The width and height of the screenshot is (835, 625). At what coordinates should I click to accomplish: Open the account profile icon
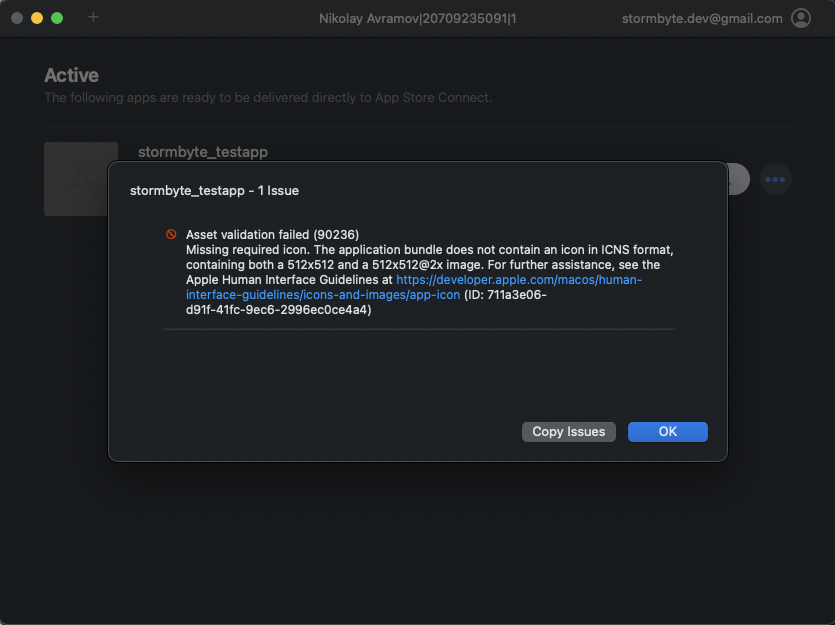pyautogui.click(x=800, y=18)
